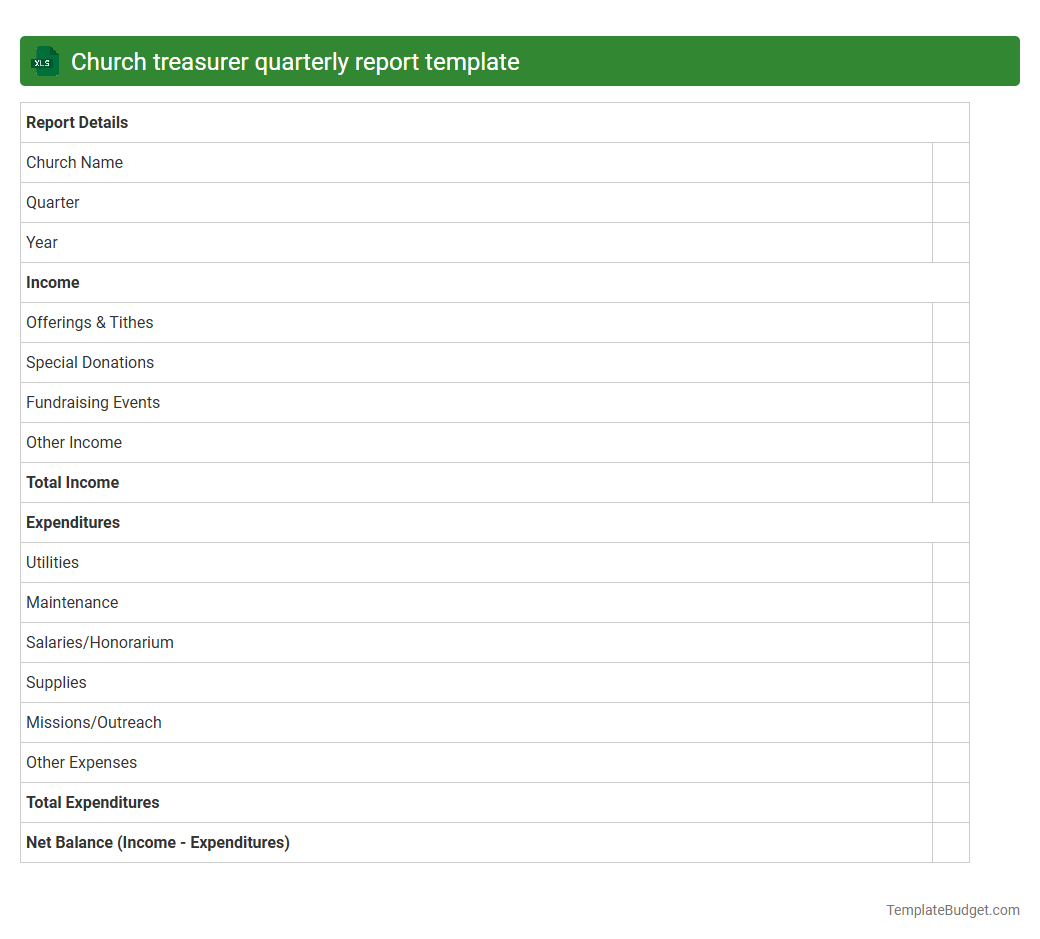
Task: Click the XLS file icon
Action: (44, 61)
